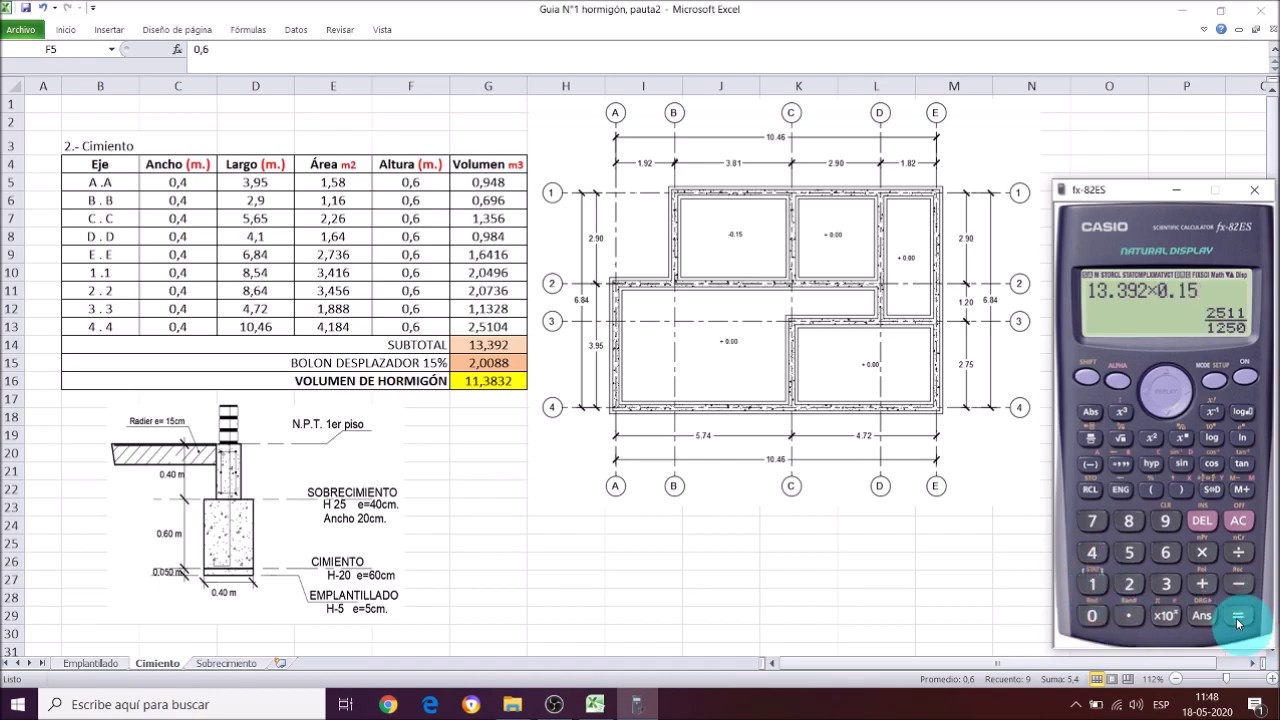Click the calculator Ans key
Screen dimensions: 1280x720
click(x=1202, y=616)
